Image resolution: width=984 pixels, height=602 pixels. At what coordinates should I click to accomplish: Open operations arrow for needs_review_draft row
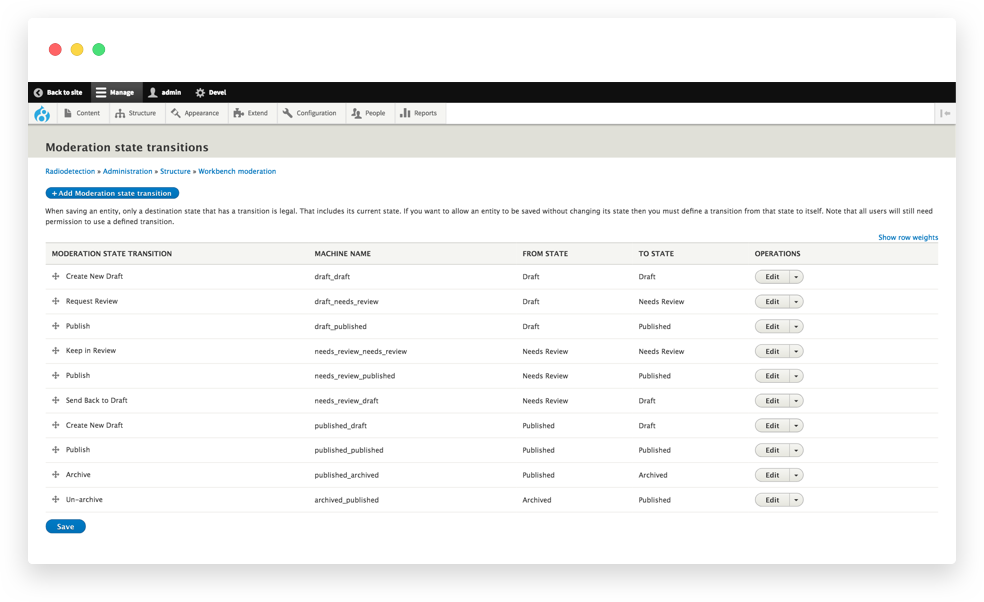796,401
